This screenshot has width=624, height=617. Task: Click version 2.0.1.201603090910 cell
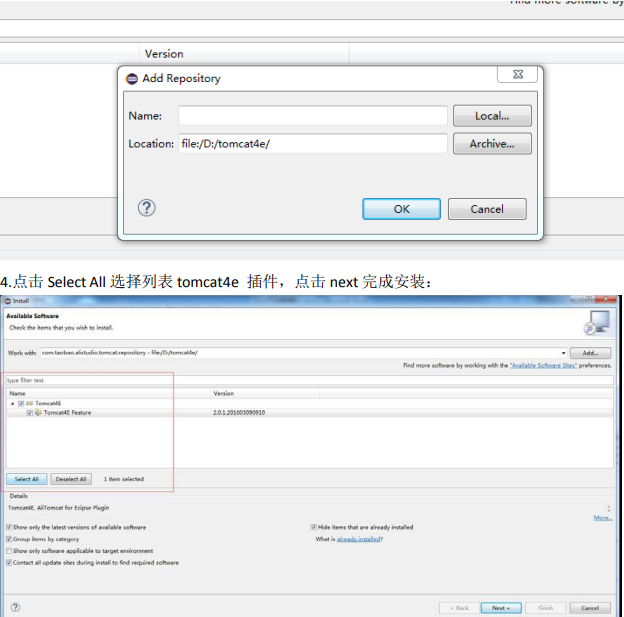point(239,413)
